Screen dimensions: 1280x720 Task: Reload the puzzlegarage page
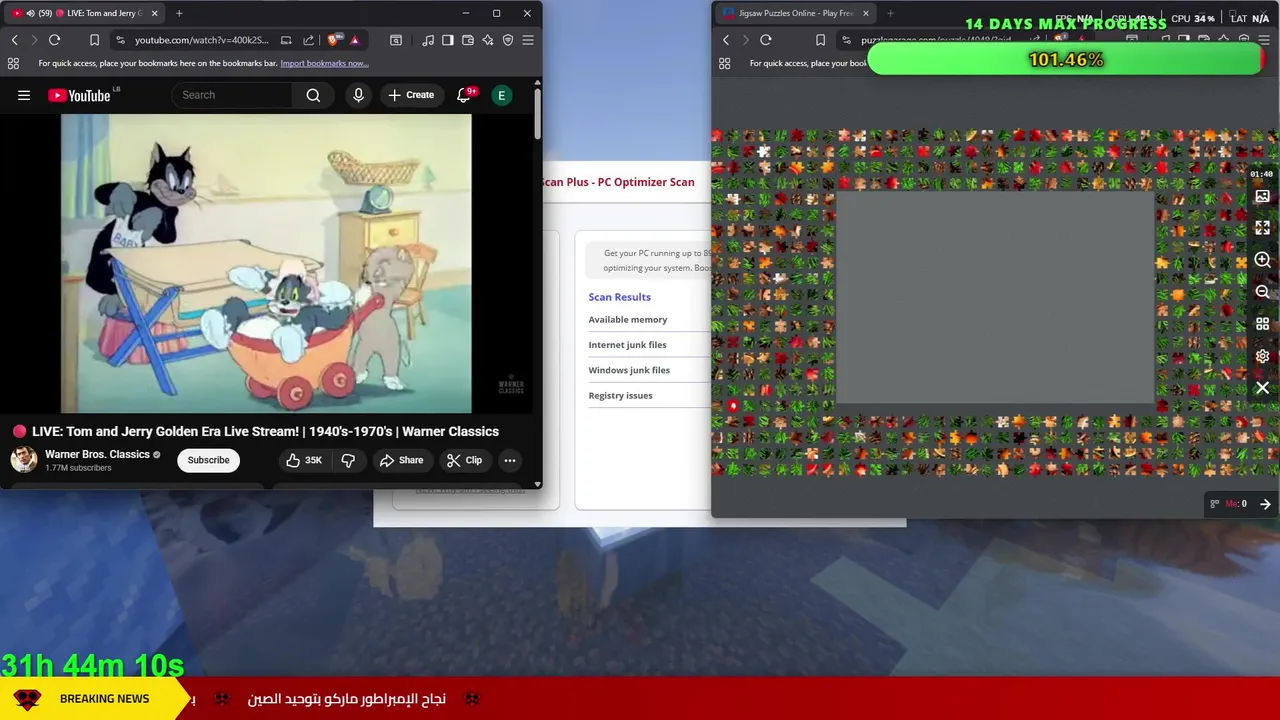766,40
